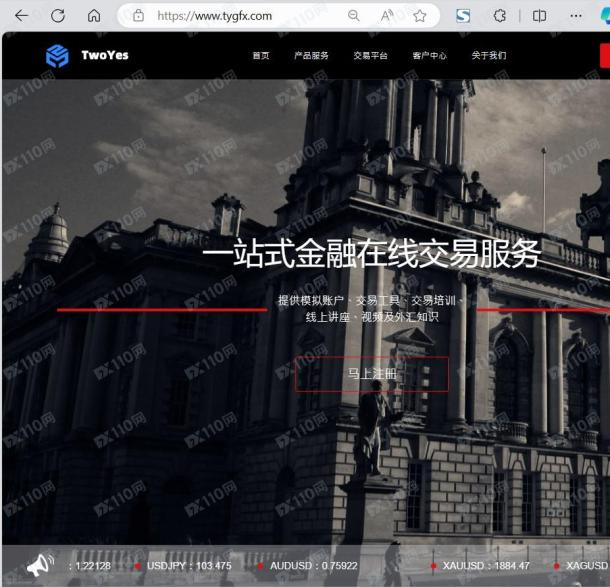Refresh the current page
610x587 pixels.
point(58,16)
